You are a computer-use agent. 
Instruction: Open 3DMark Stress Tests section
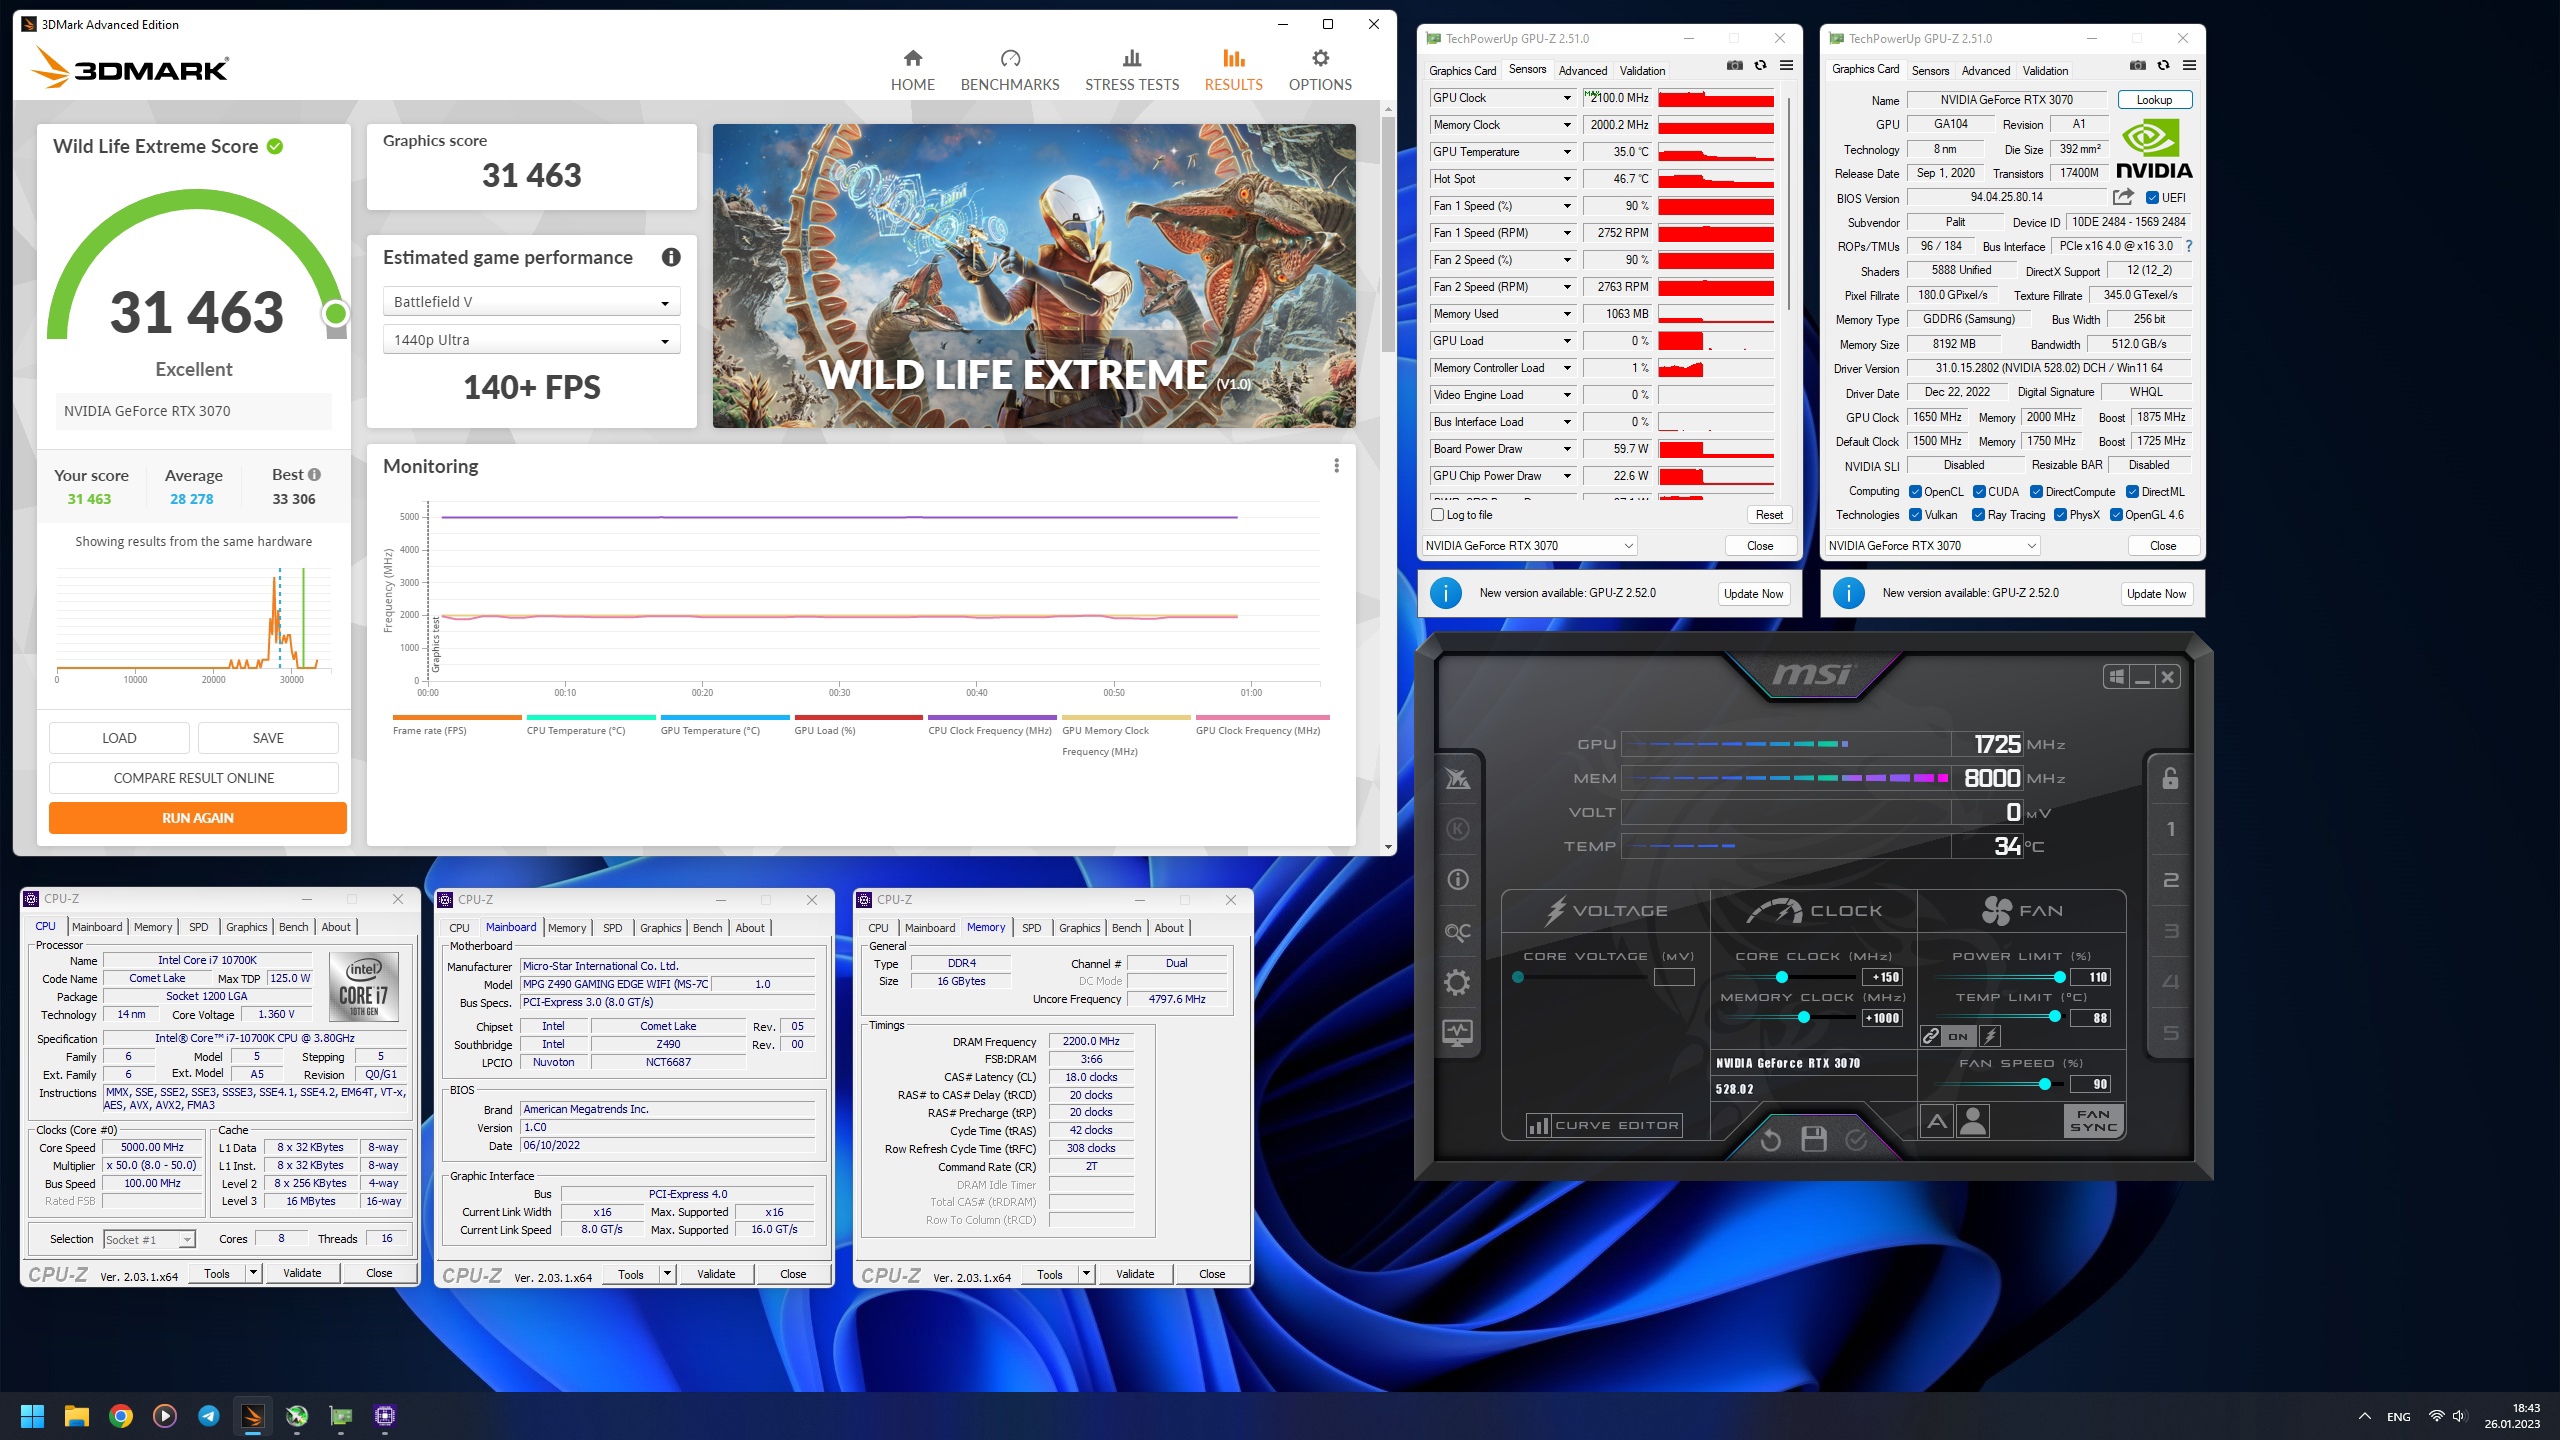pyautogui.click(x=1132, y=70)
